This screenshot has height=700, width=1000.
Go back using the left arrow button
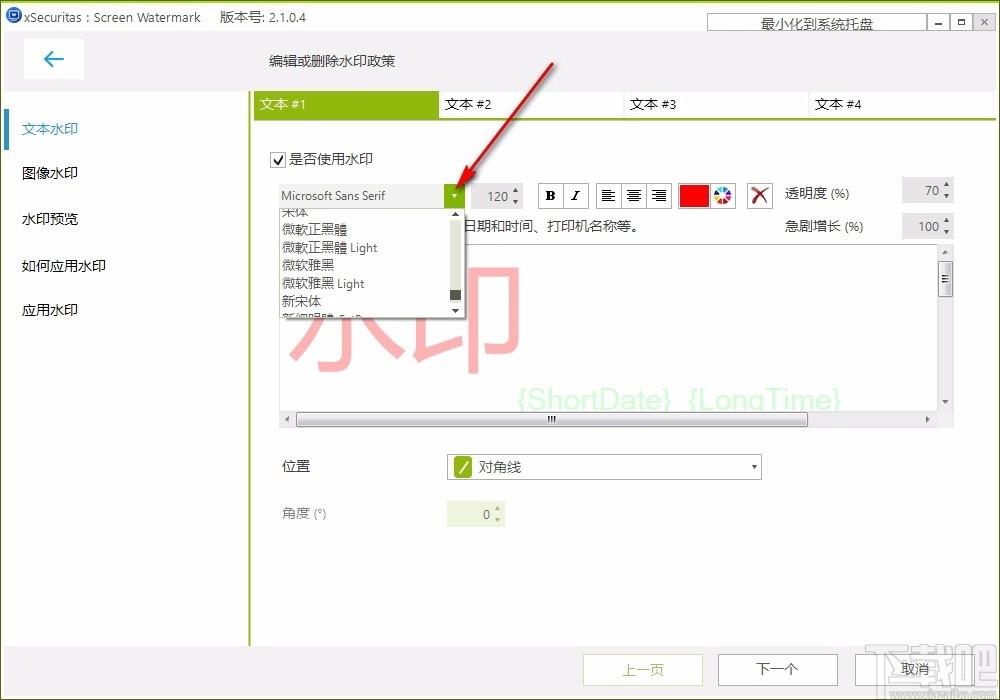click(54, 59)
